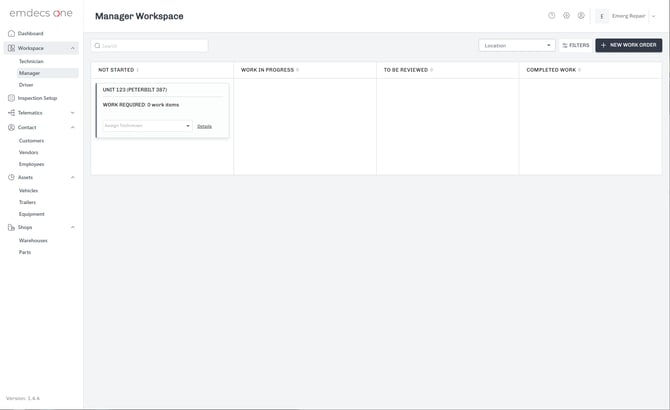Click the info icon beside Not Started
This screenshot has height=410, width=670.
(138, 70)
